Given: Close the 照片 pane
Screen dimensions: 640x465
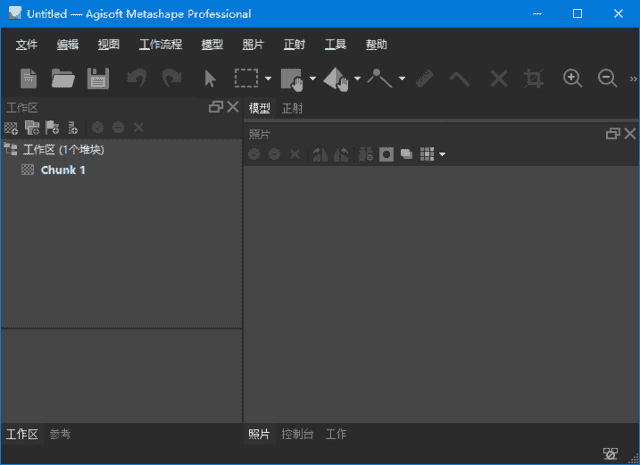Looking at the screenshot, I should (x=630, y=133).
